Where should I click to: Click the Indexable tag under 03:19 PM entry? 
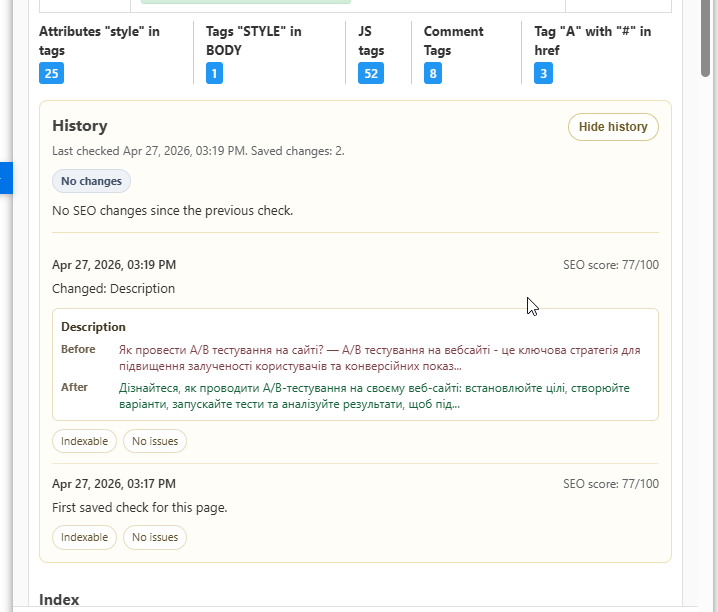(x=84, y=441)
